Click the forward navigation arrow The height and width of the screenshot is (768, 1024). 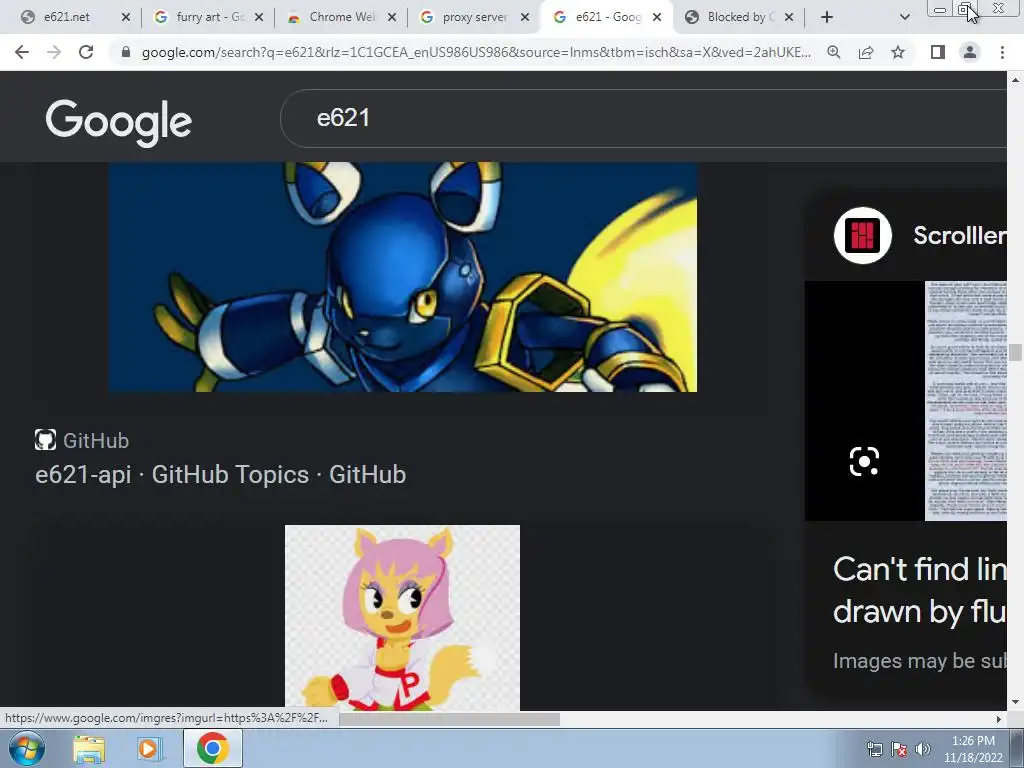[54, 52]
